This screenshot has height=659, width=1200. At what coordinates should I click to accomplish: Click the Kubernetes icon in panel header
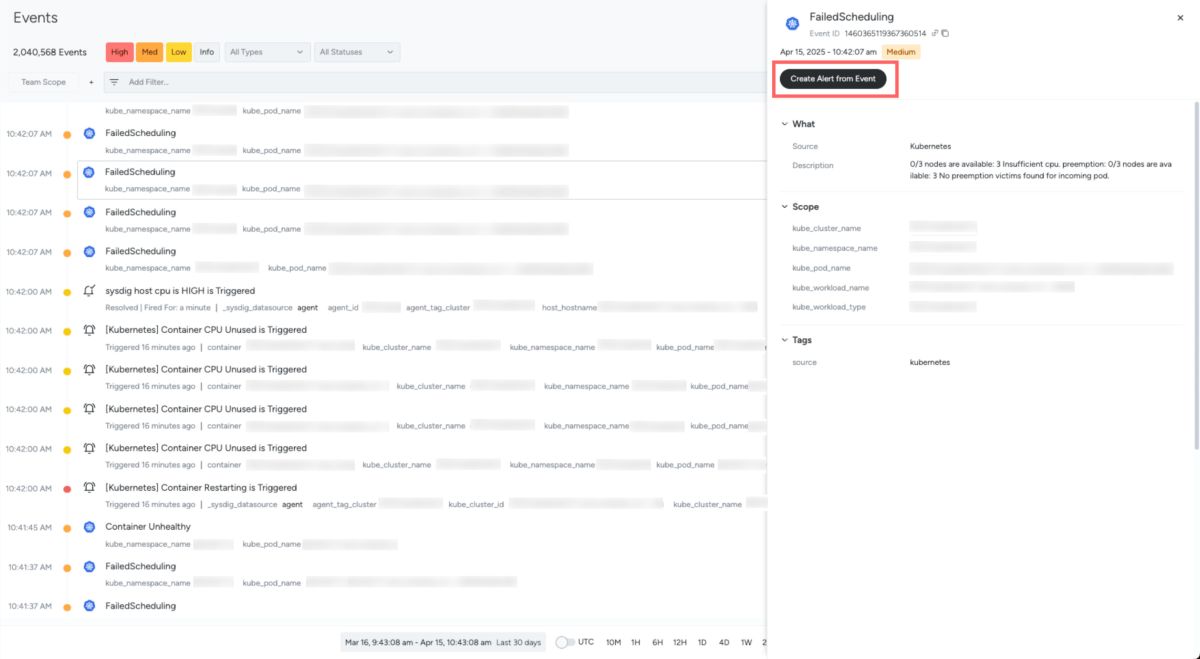click(x=793, y=24)
